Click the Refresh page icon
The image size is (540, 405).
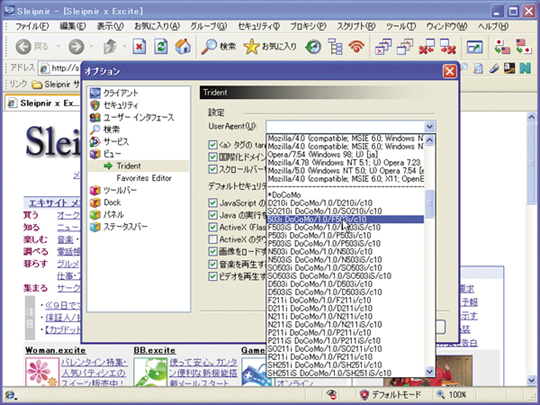coord(161,46)
